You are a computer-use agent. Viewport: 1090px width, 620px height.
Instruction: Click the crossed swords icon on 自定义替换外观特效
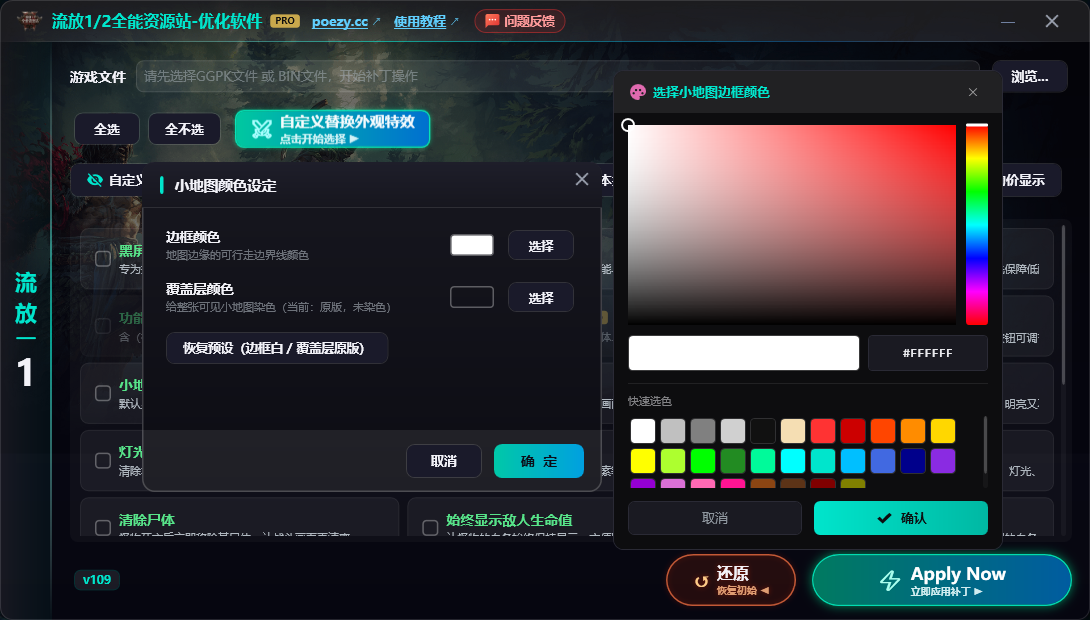point(261,129)
